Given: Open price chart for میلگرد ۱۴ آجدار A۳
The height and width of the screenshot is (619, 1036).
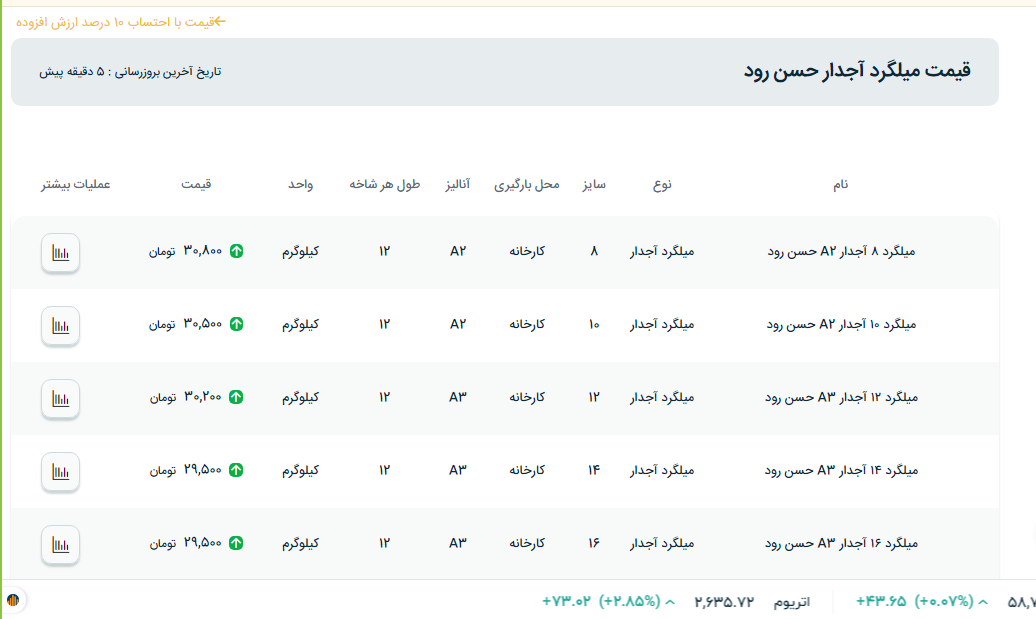Looking at the screenshot, I should tap(61, 471).
